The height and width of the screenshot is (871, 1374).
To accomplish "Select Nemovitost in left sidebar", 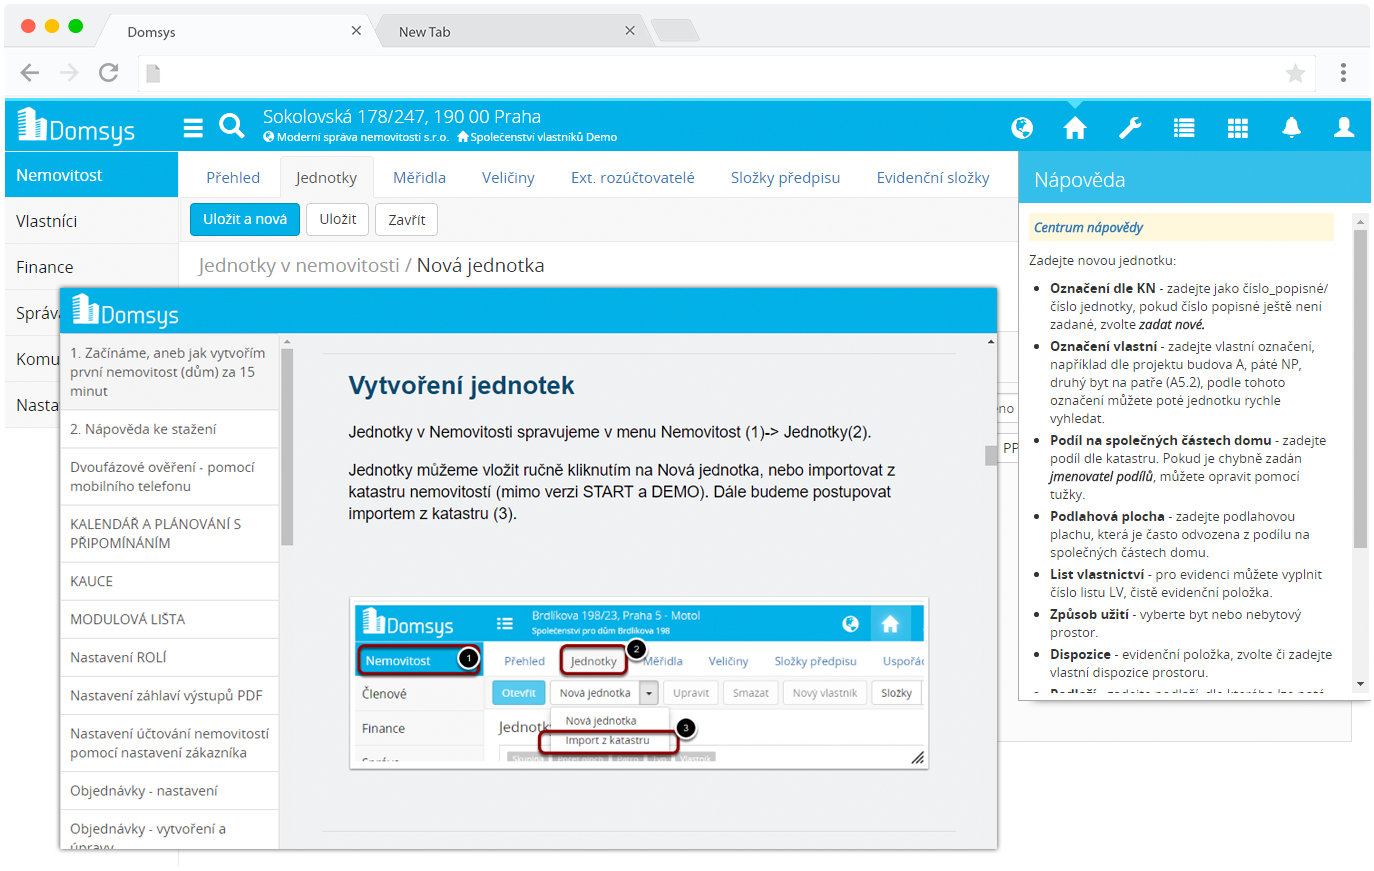I will (91, 175).
